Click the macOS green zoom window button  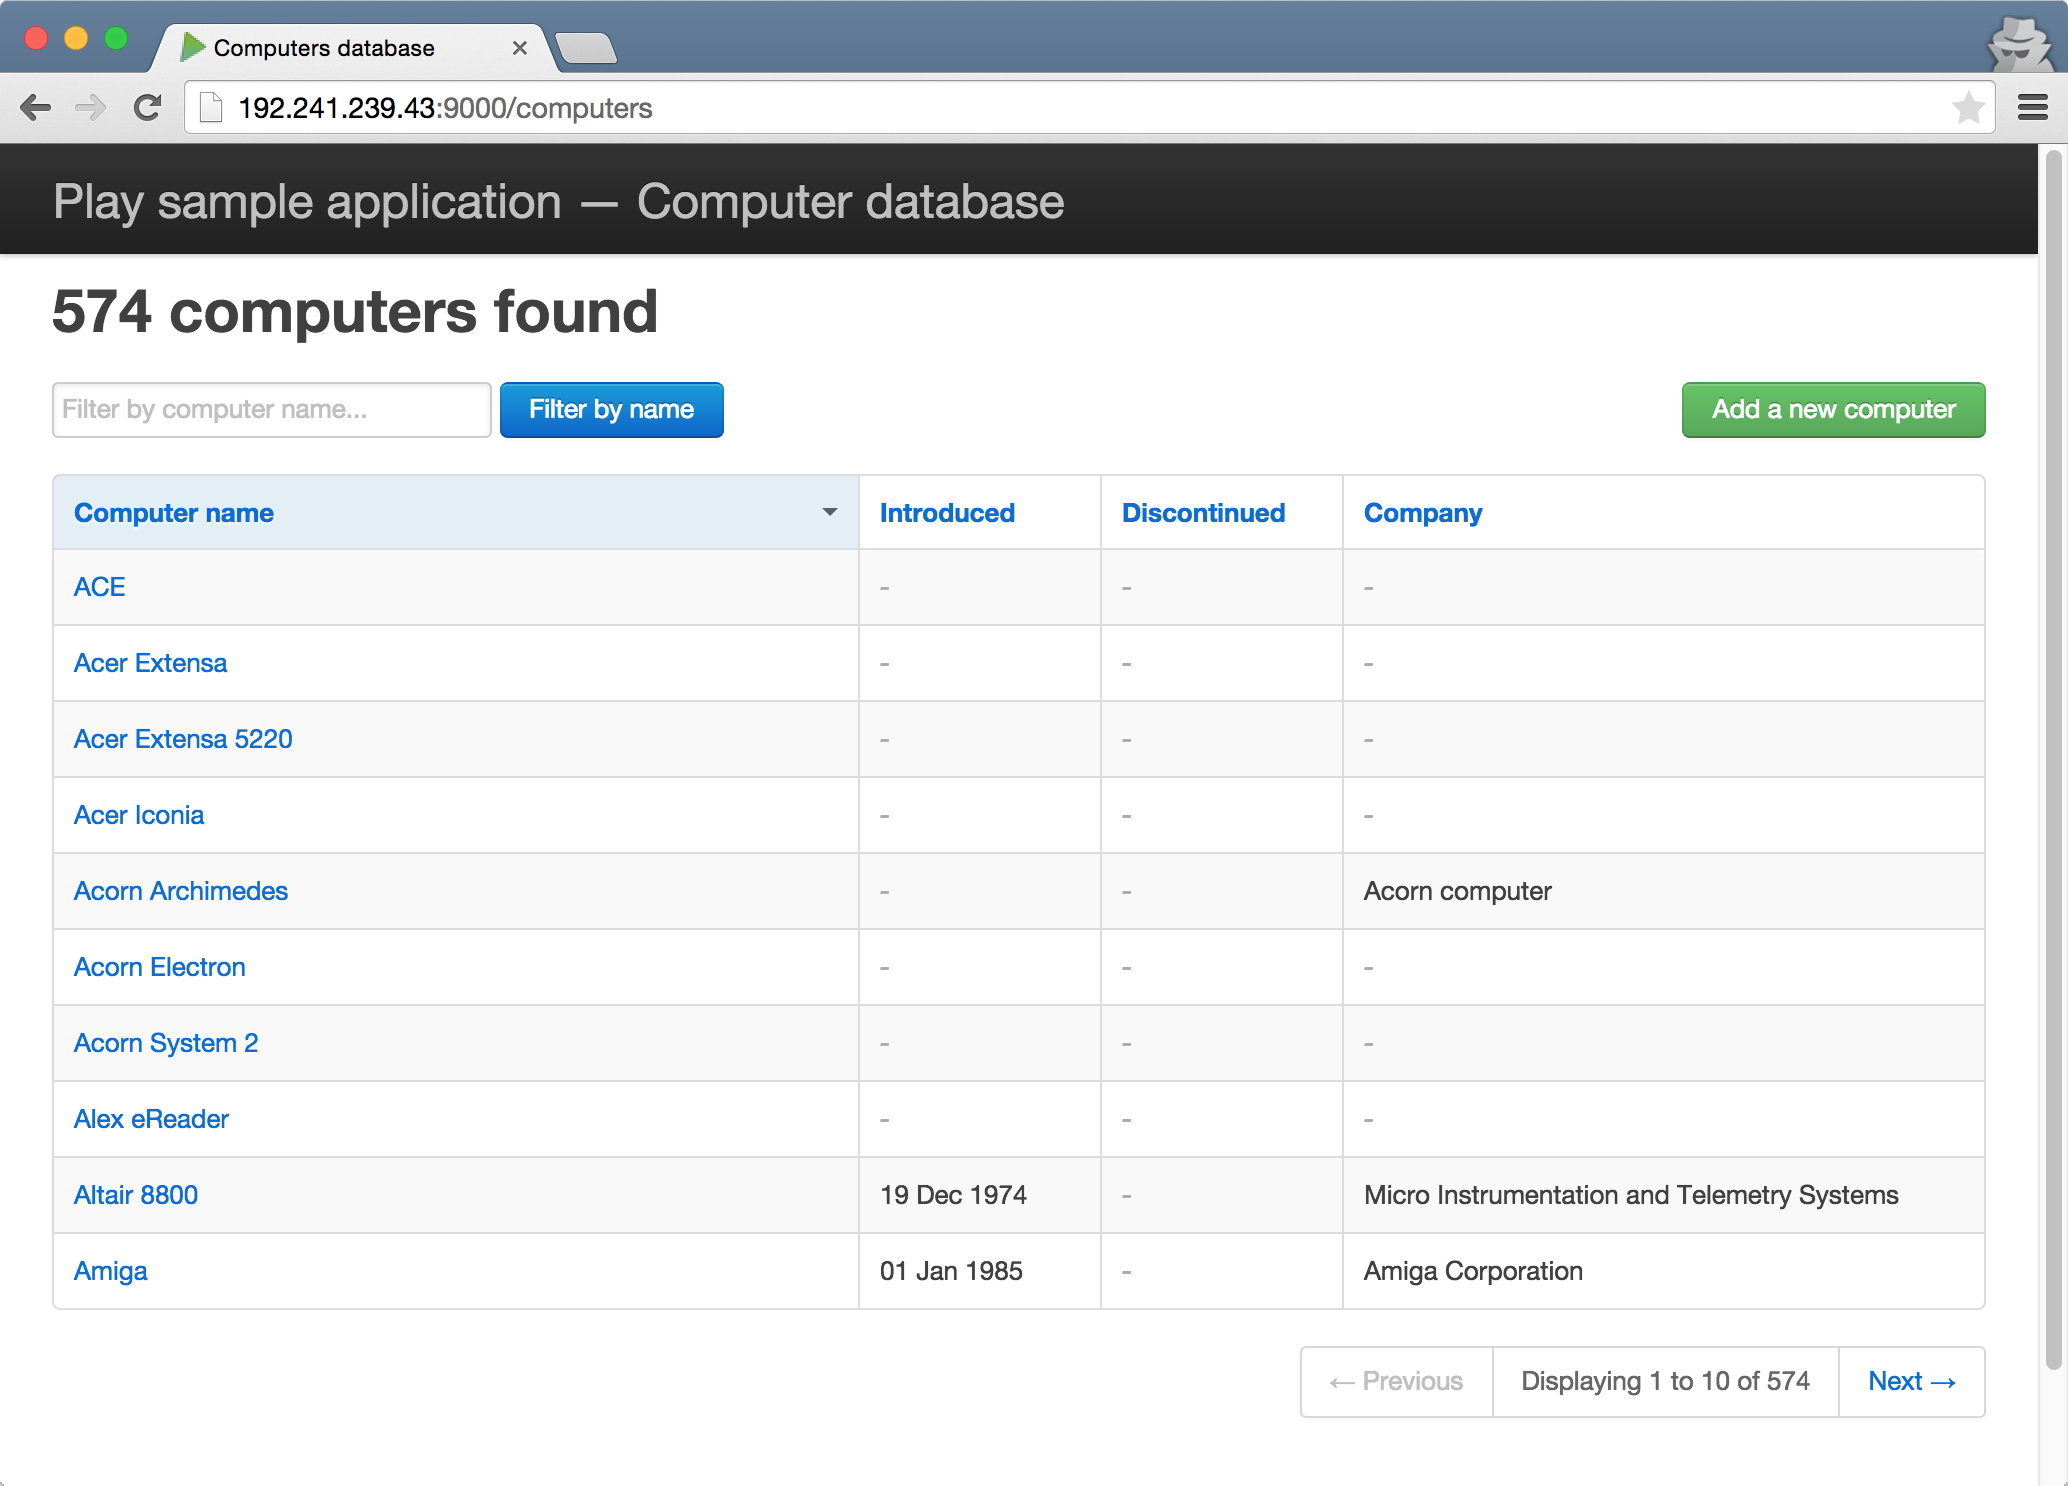pyautogui.click(x=117, y=38)
